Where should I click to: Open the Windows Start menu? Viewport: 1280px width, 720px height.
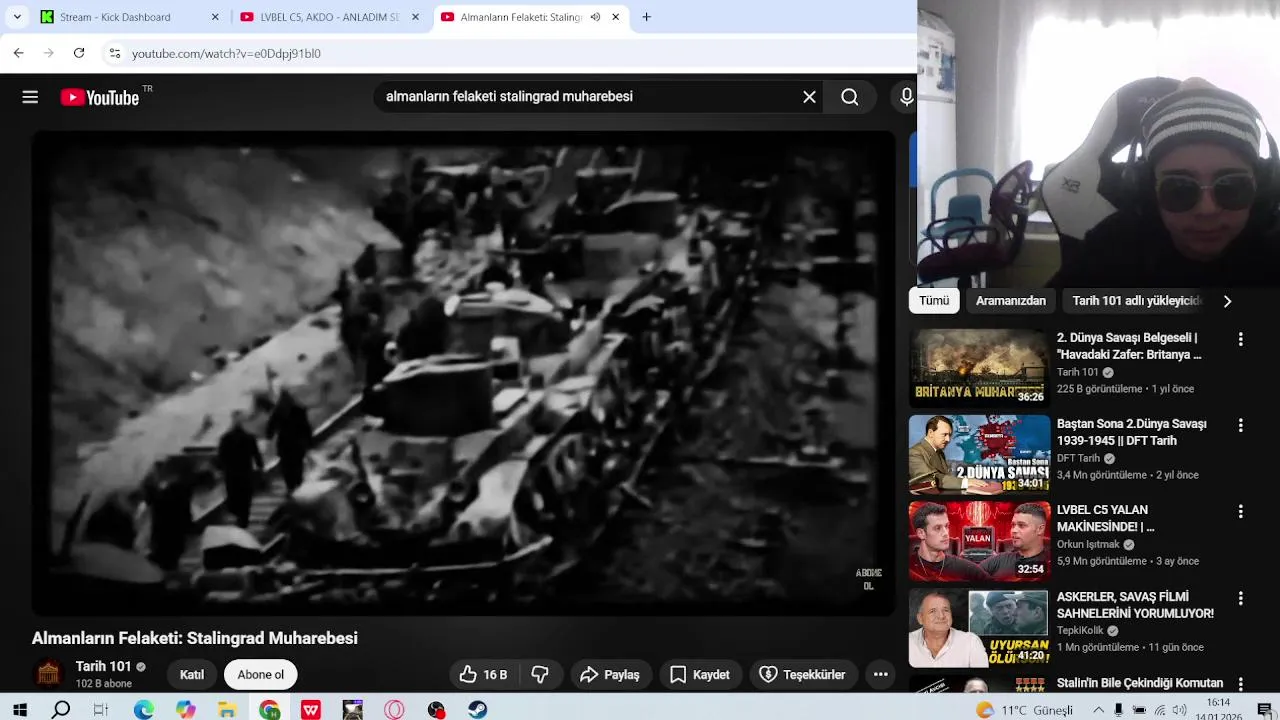tap(19, 710)
